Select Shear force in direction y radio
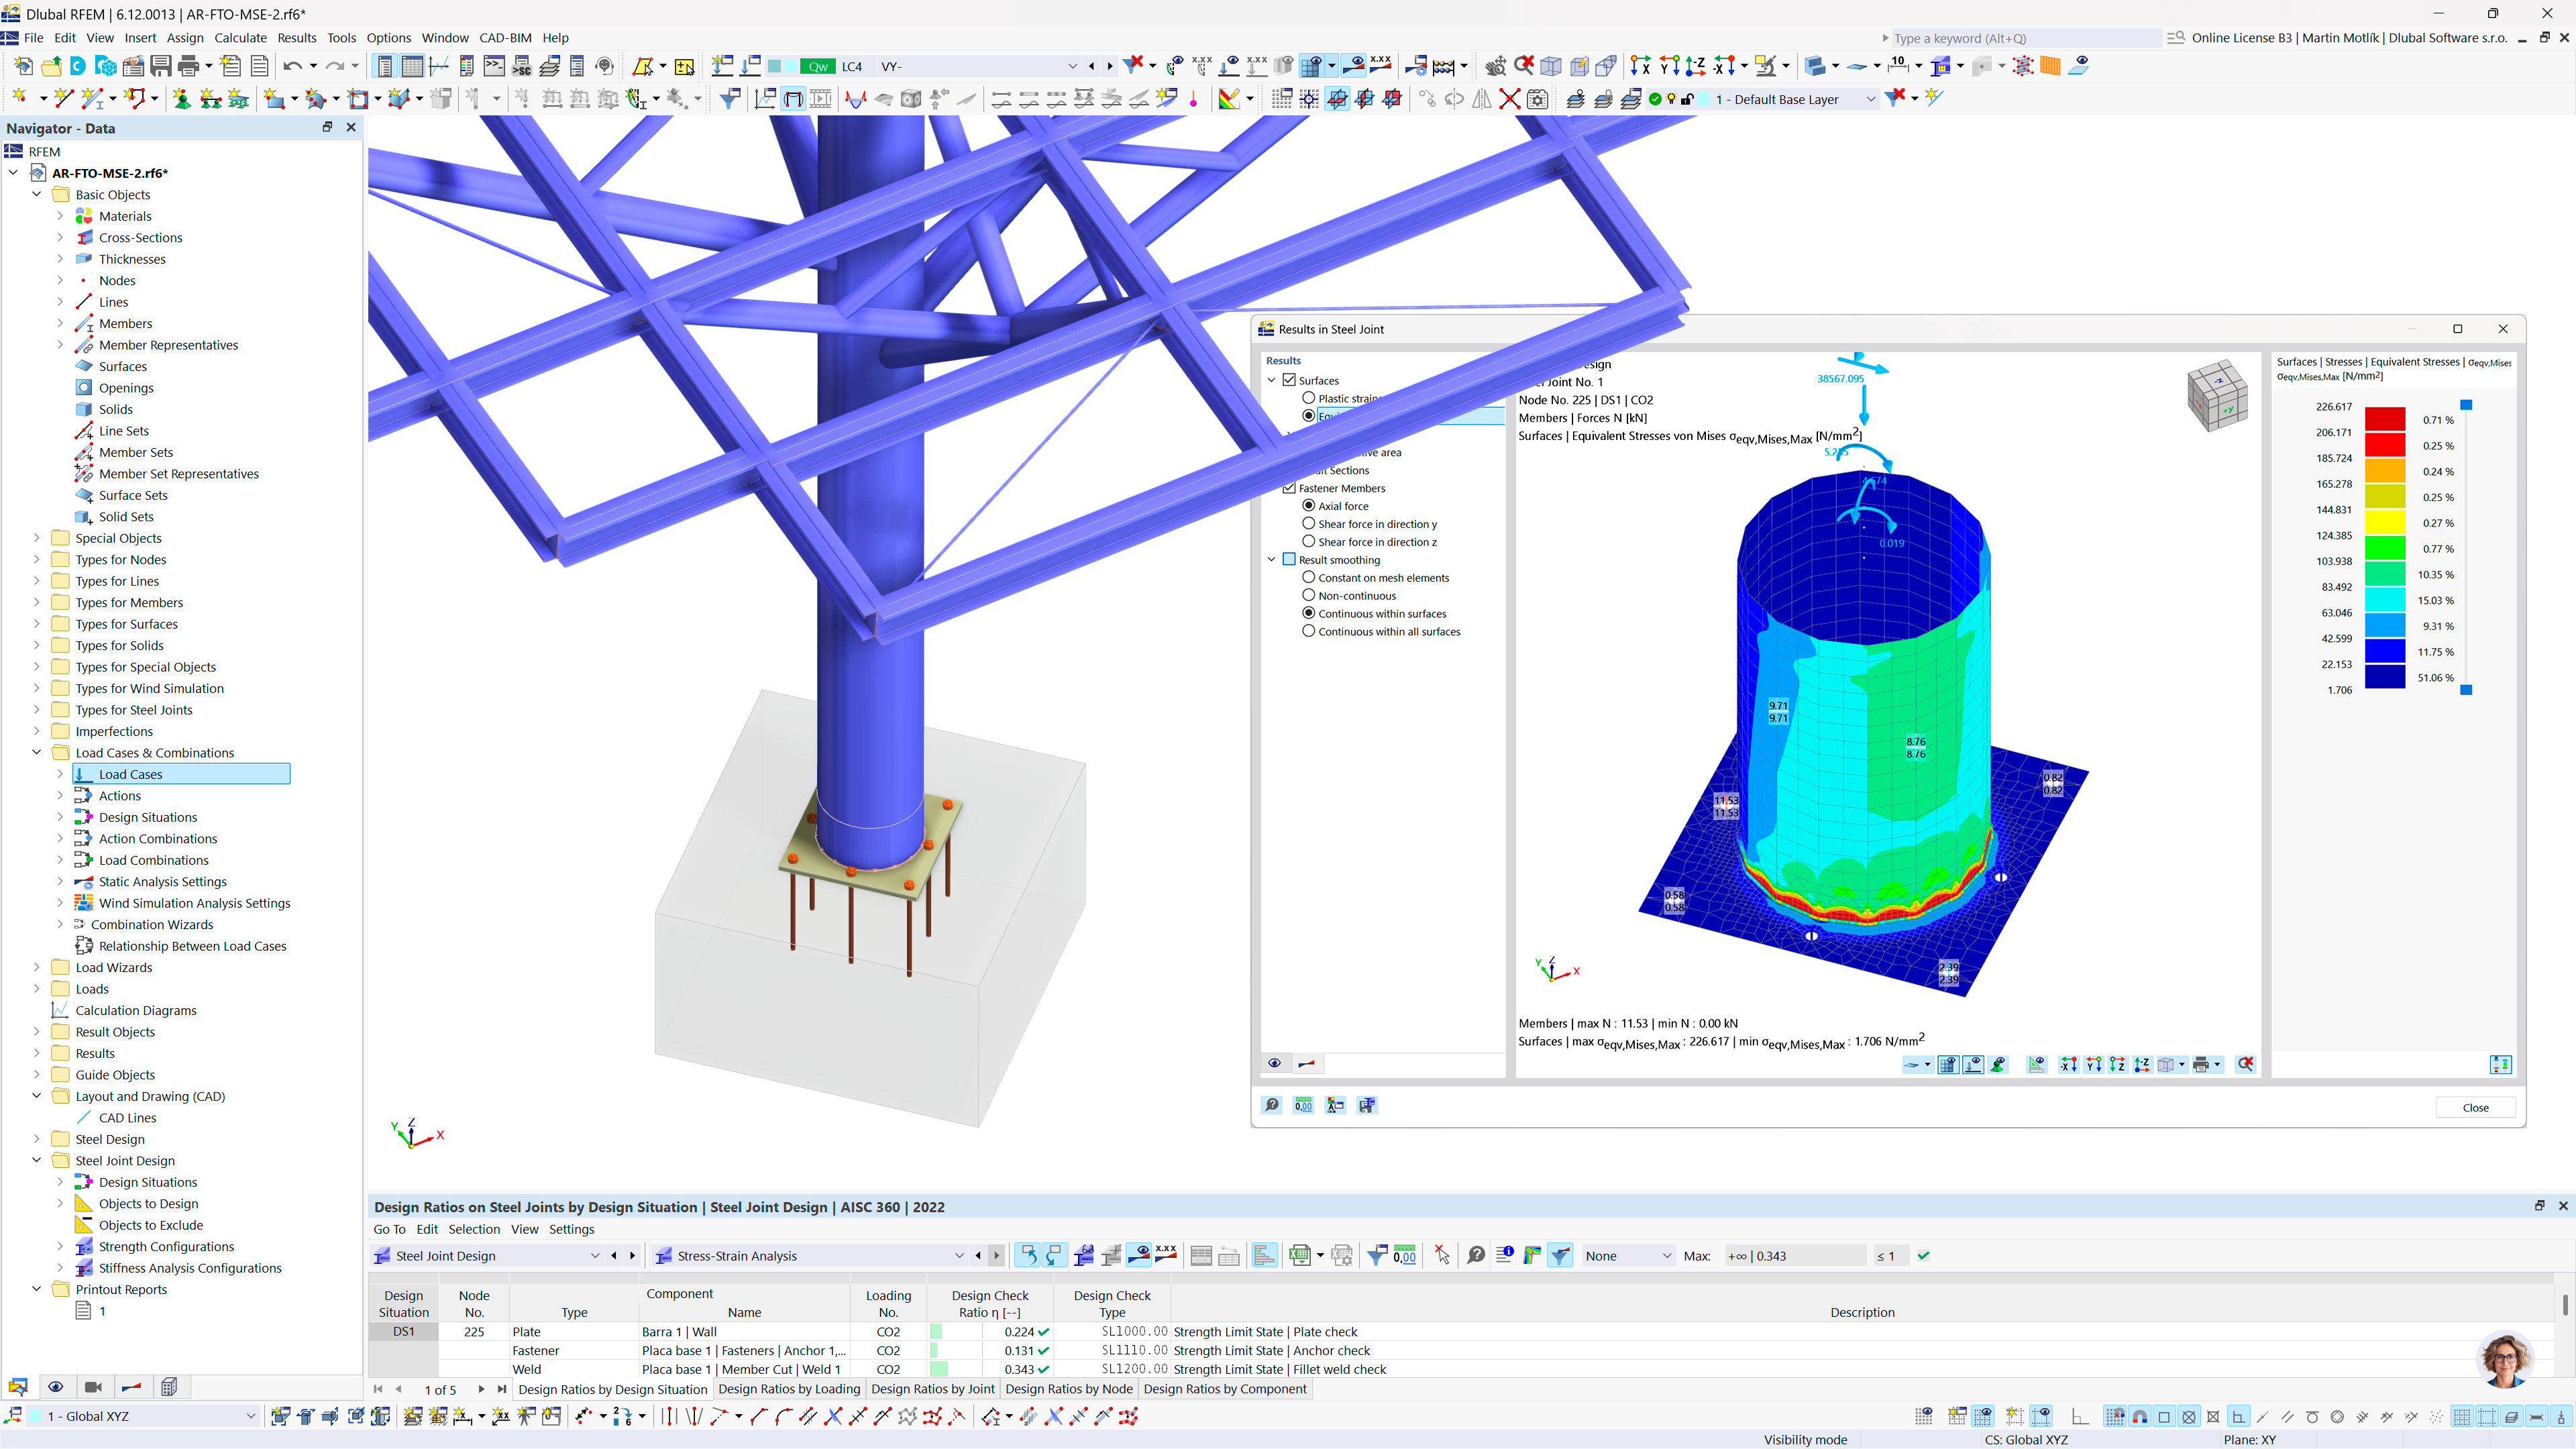Screen dimensions: 2576x1449 tap(1309, 524)
